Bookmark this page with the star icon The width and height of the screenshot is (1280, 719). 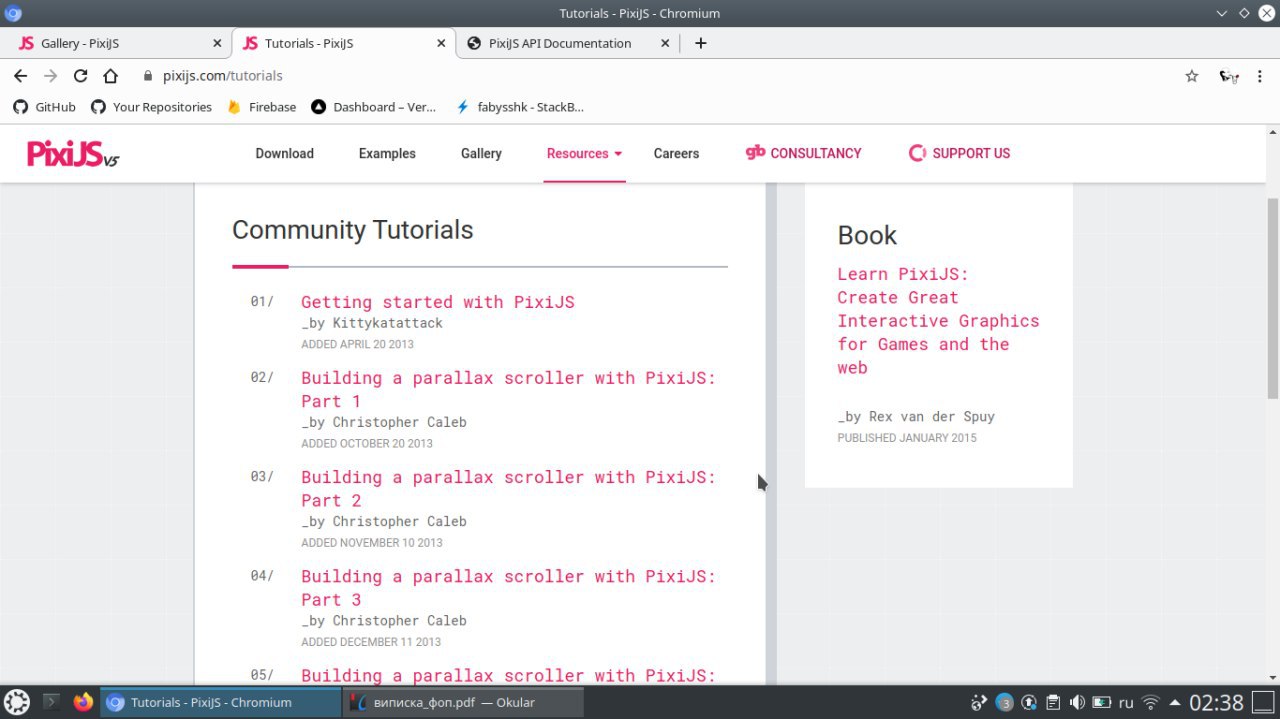pyautogui.click(x=1191, y=76)
